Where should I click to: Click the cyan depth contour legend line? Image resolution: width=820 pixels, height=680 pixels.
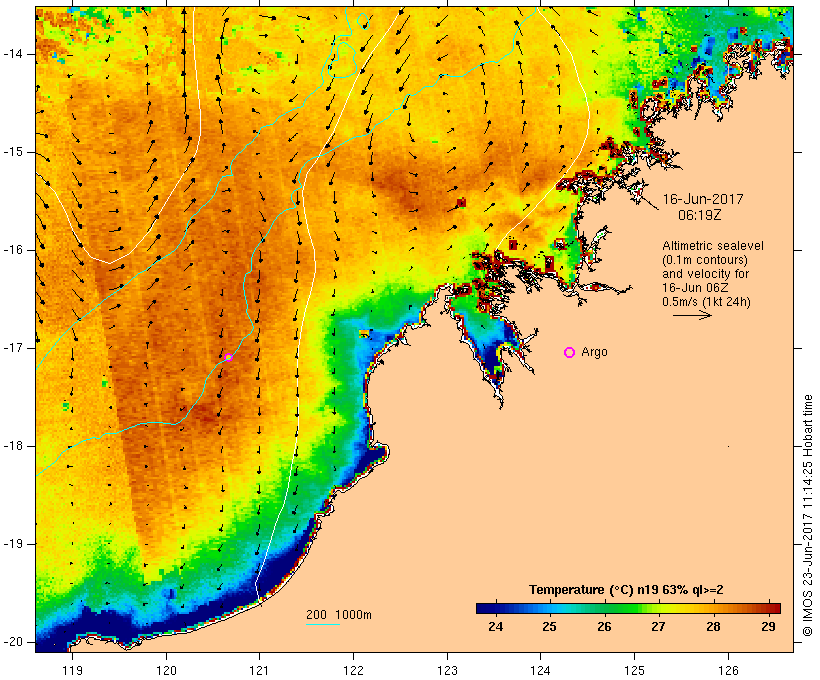[x=323, y=624]
